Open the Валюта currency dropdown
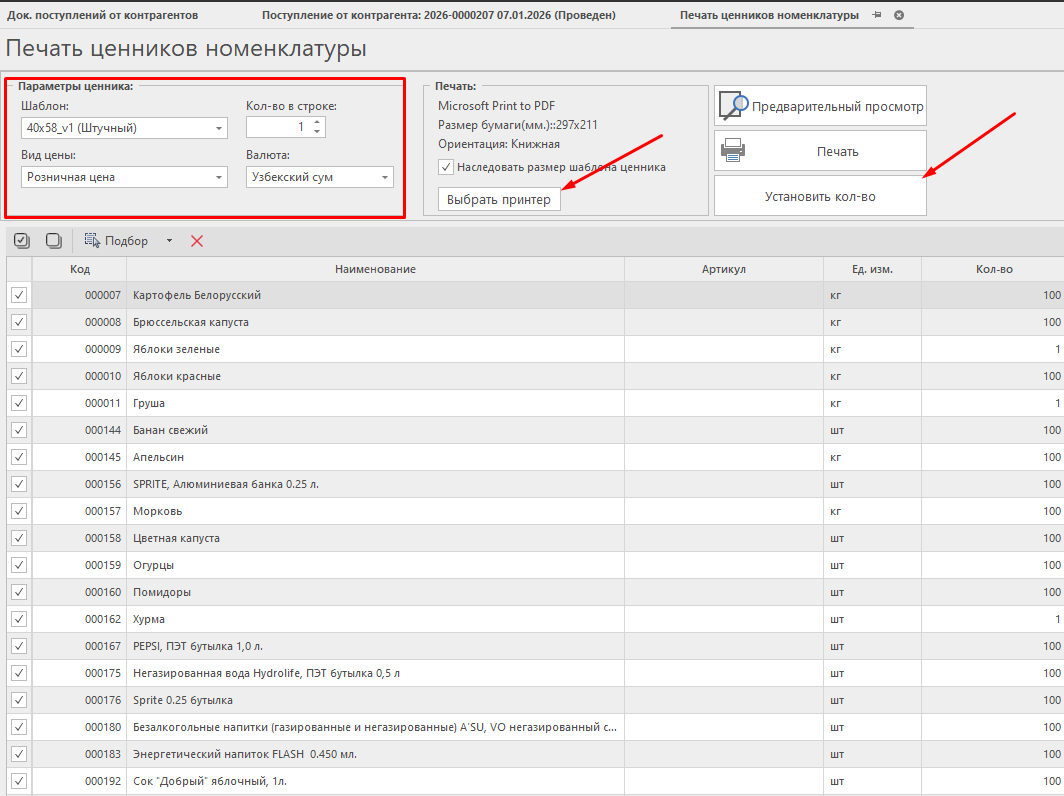The width and height of the screenshot is (1064, 796). click(x=384, y=178)
